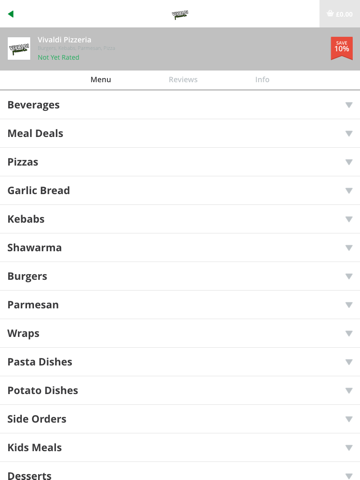Tap the header logo at top center

(180, 15)
